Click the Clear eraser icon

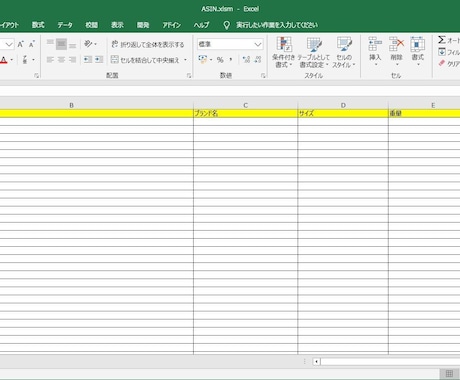point(442,63)
